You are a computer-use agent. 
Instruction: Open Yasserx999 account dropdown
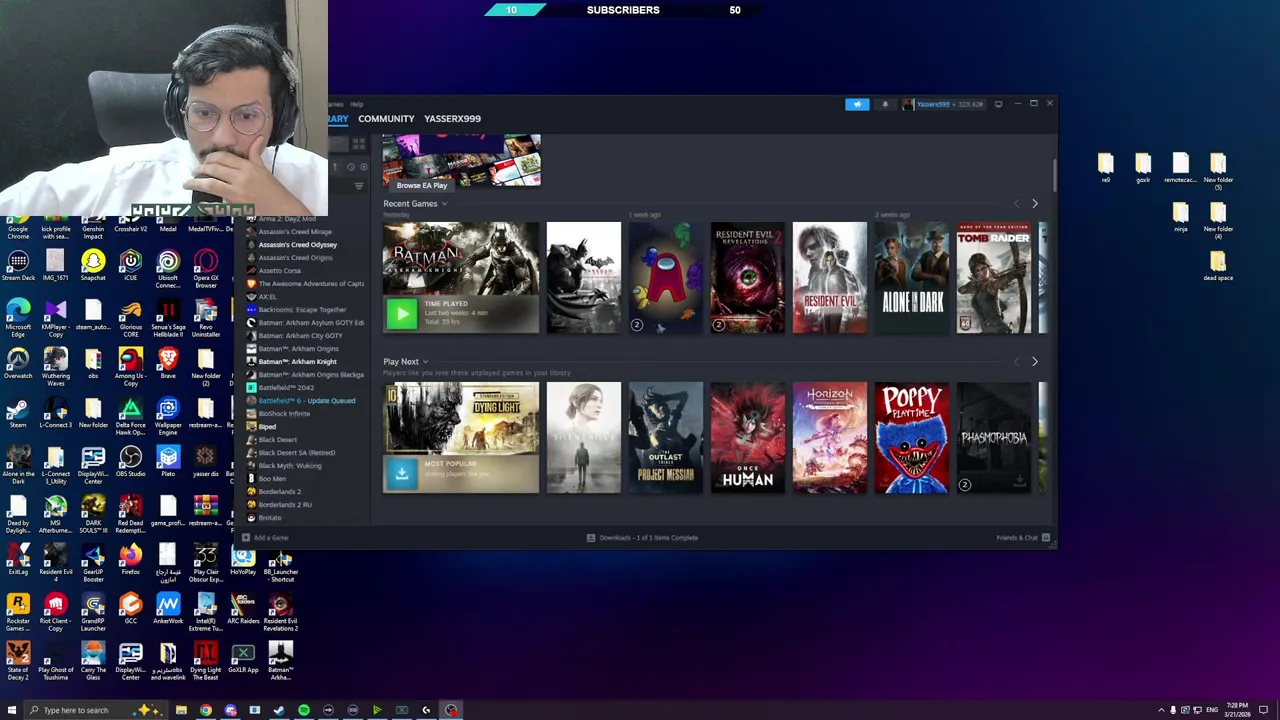(943, 104)
